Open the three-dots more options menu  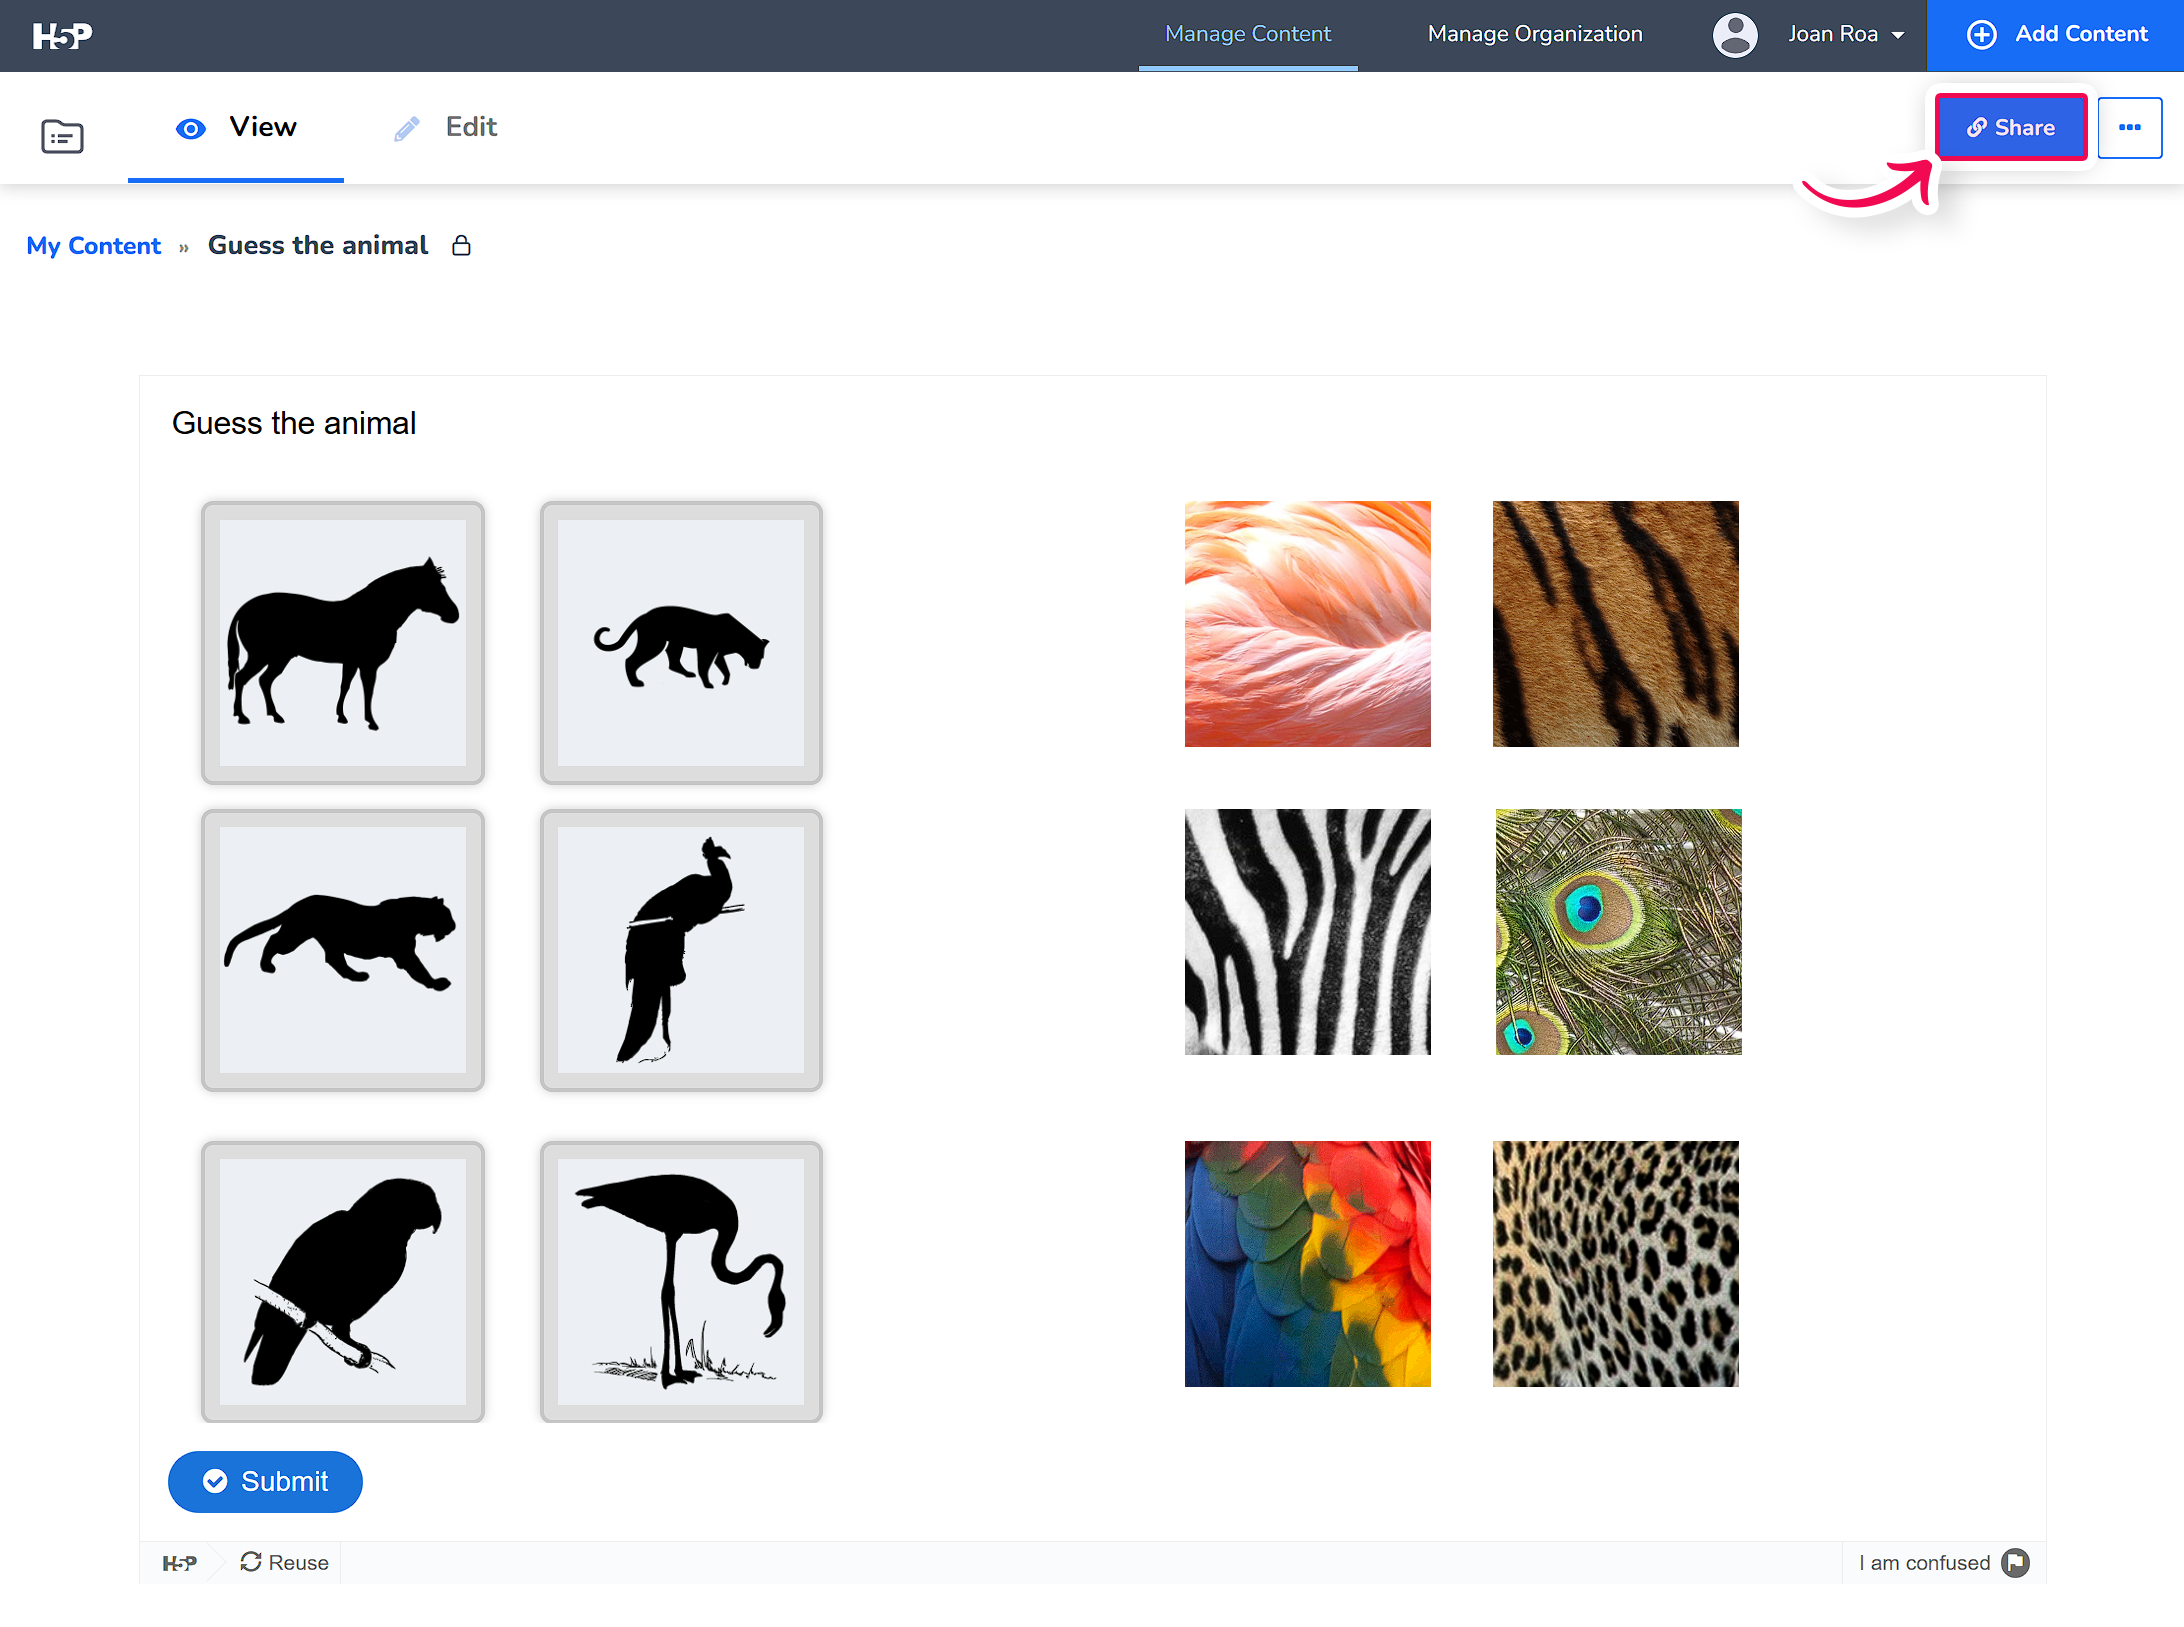coord(2129,128)
